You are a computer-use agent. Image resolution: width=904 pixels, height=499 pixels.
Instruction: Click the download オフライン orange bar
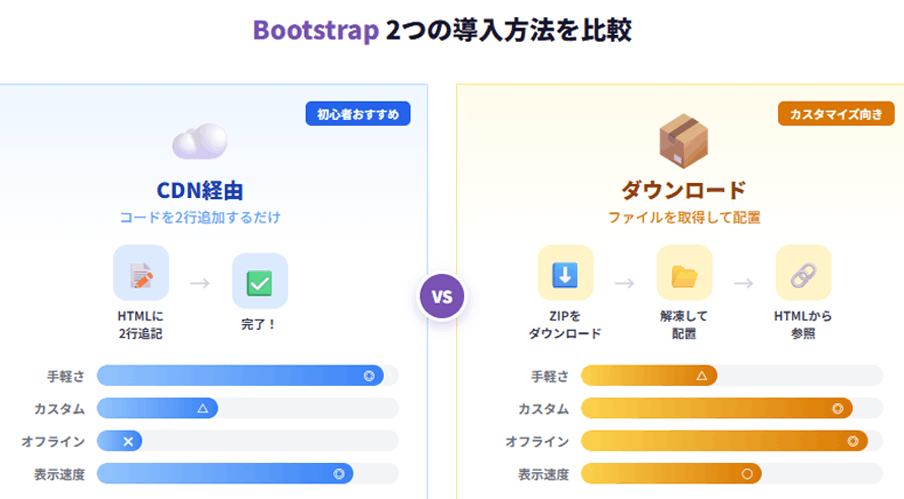[x=724, y=441]
